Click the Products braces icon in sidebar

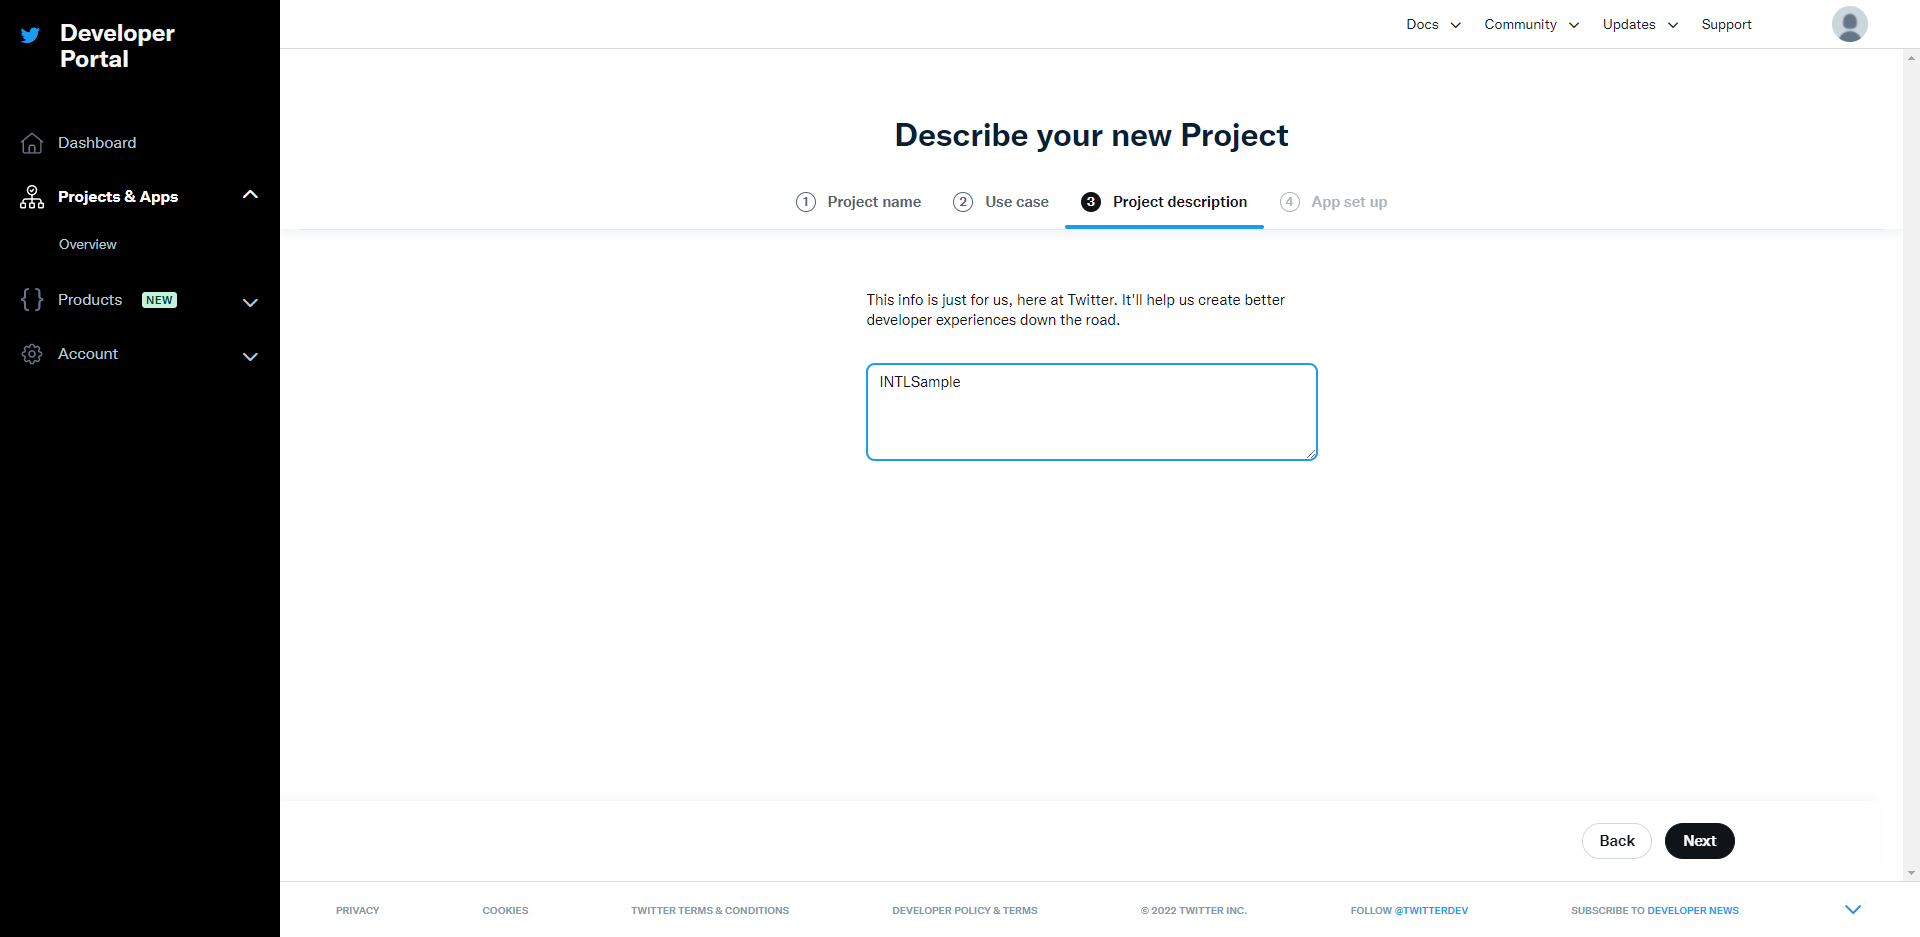31,299
